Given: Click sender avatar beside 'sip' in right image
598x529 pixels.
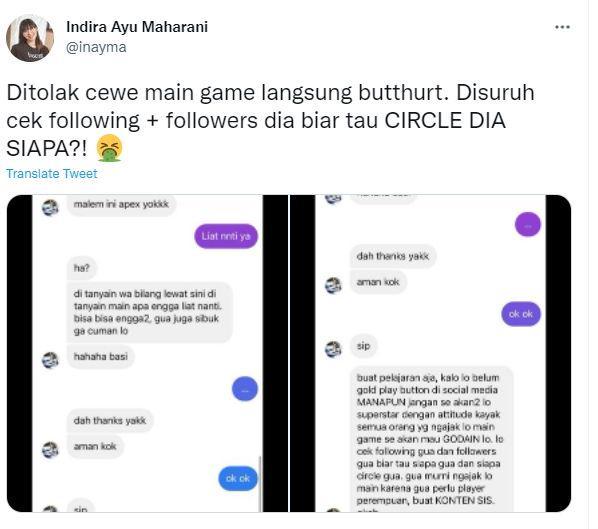Looking at the screenshot, I should click(x=333, y=349).
